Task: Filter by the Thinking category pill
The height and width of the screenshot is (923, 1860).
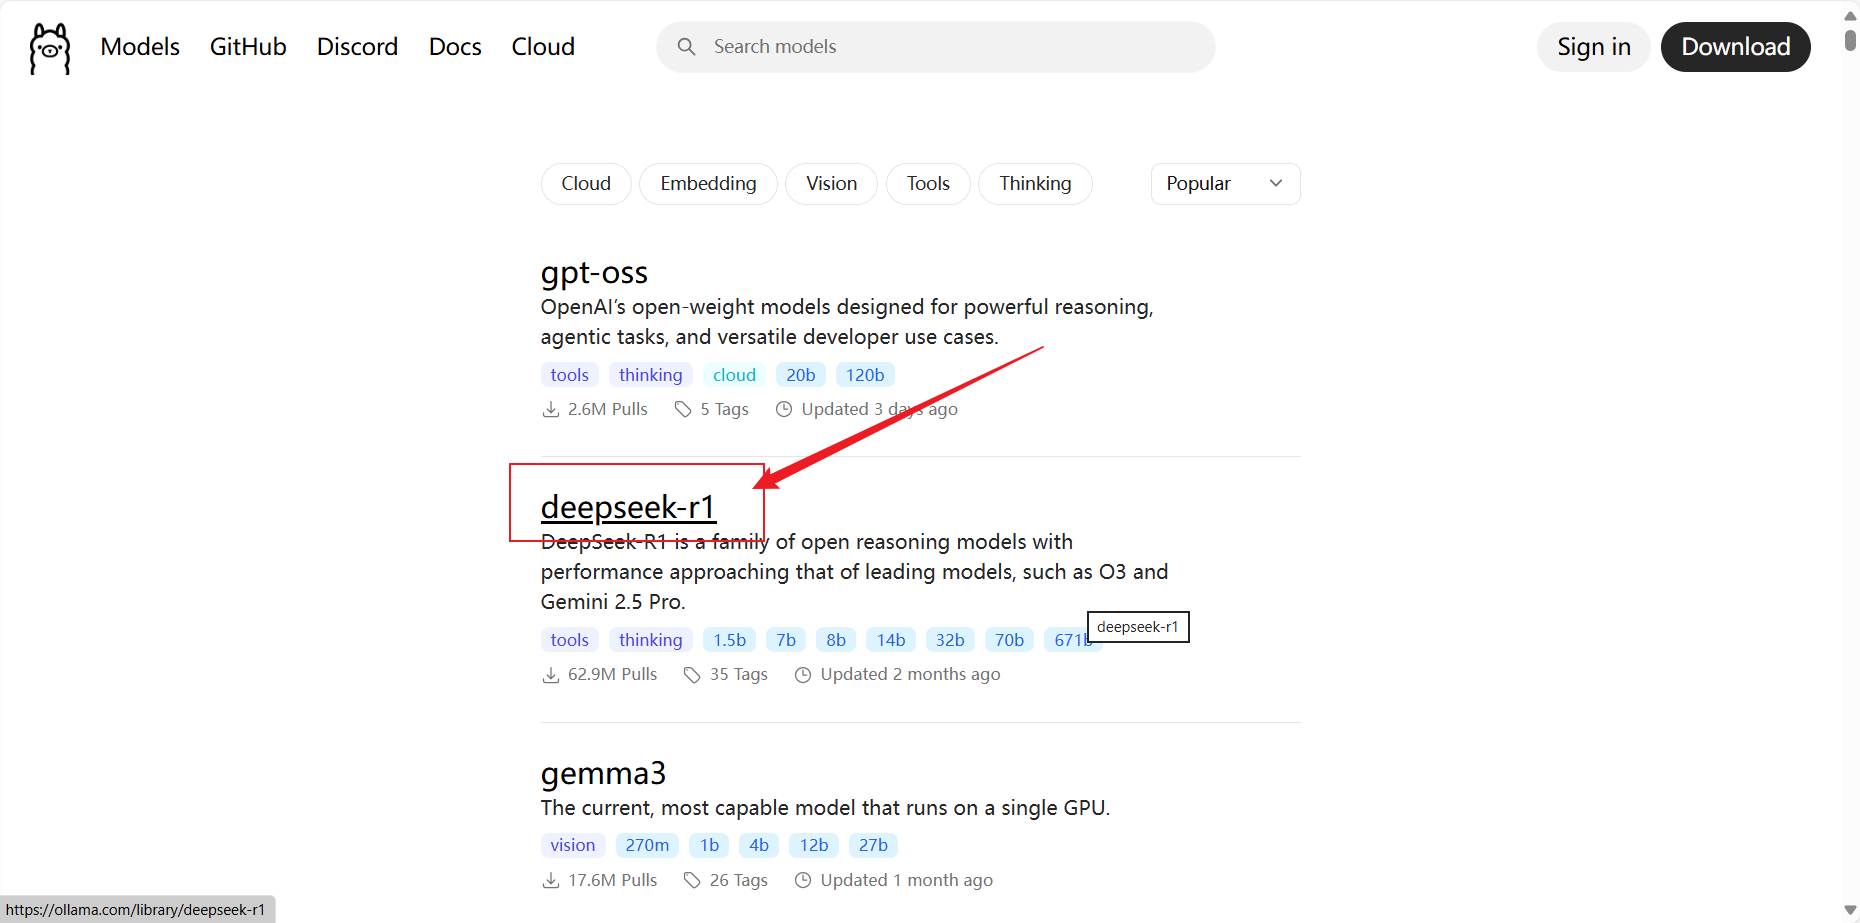Action: [x=1035, y=184]
